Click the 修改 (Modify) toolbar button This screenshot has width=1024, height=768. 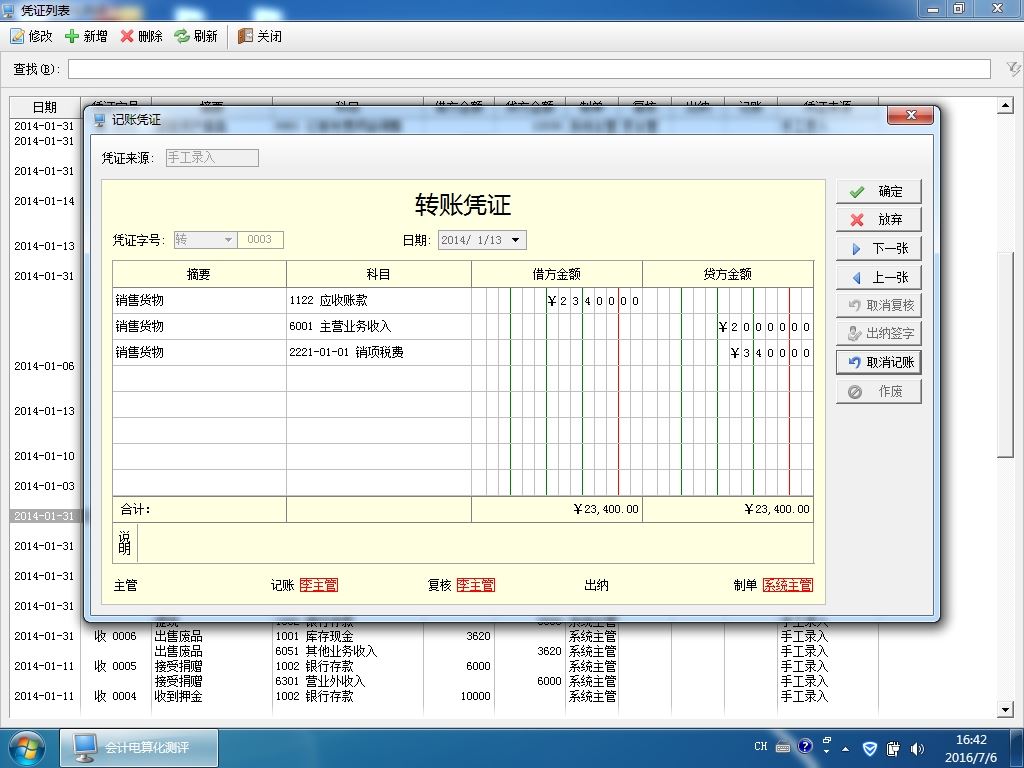point(31,36)
